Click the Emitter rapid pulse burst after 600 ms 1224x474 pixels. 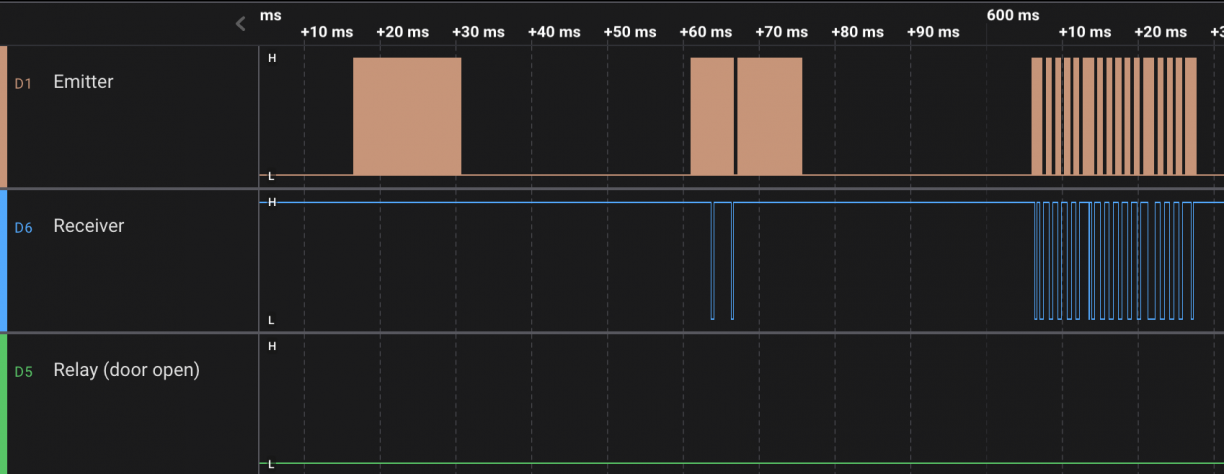(x=1113, y=116)
